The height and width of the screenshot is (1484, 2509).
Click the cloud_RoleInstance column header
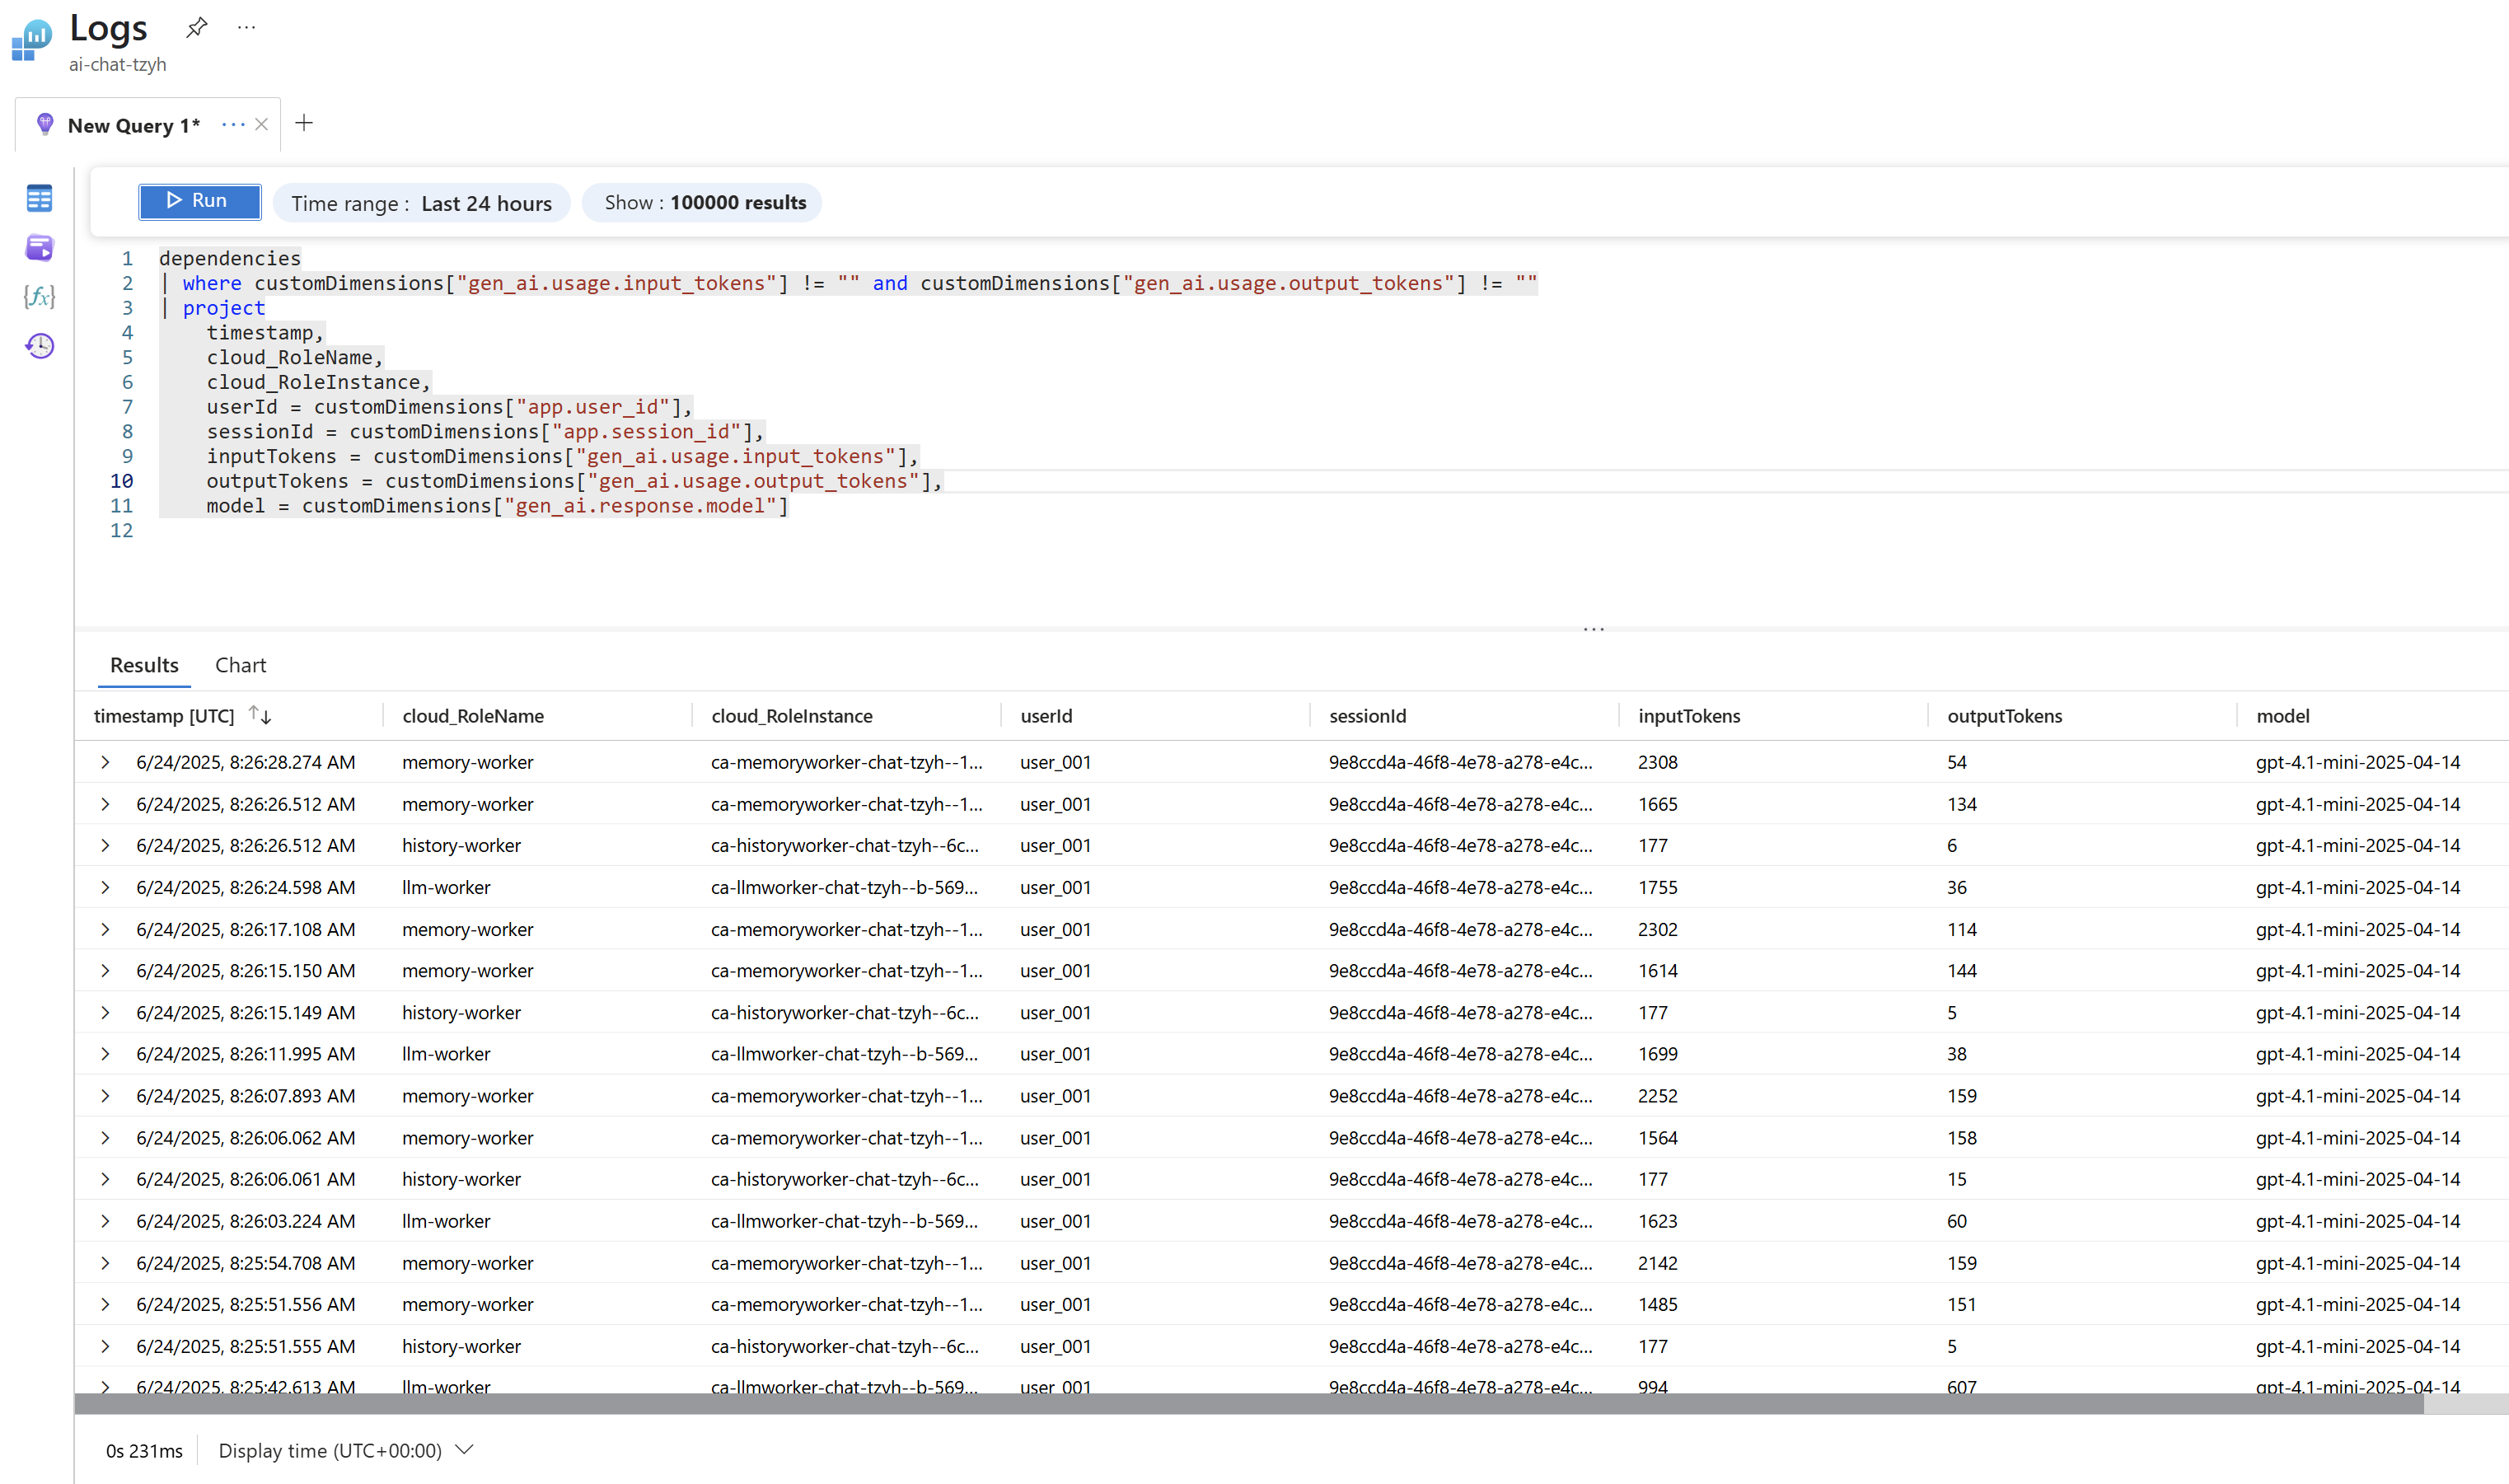pyautogui.click(x=792, y=716)
